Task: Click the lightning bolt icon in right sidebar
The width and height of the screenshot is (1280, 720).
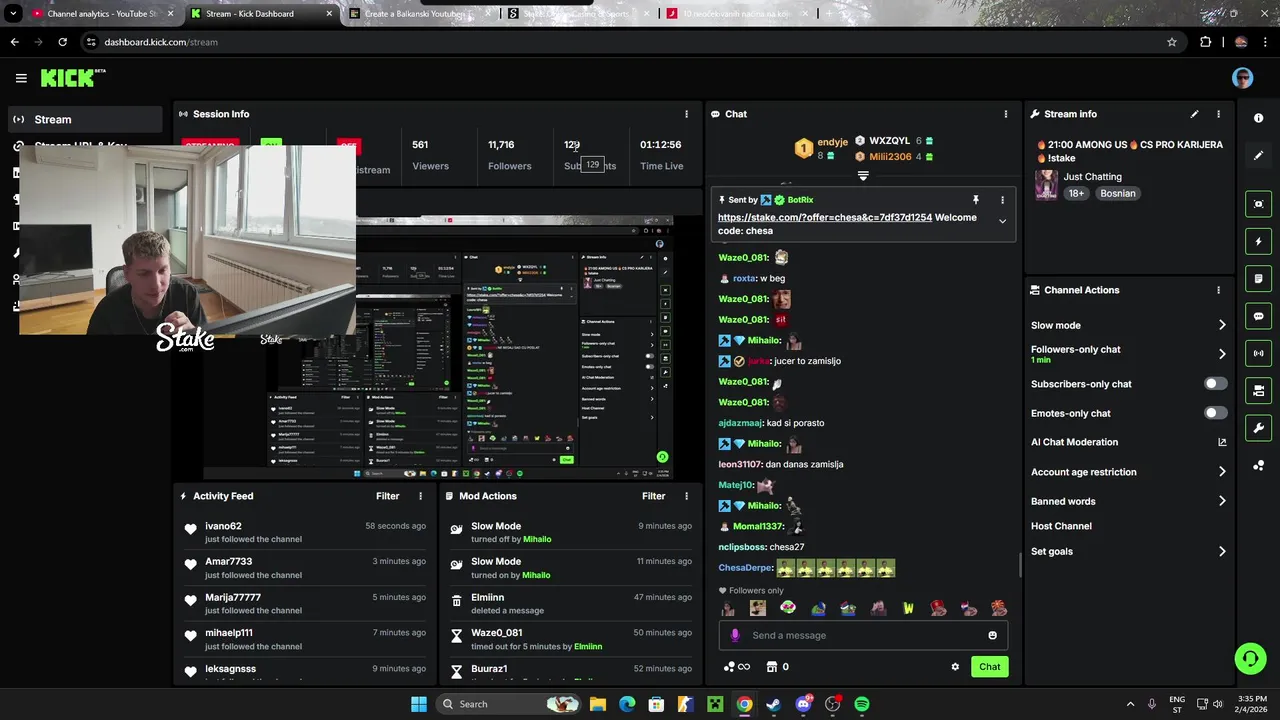Action: [x=1258, y=241]
